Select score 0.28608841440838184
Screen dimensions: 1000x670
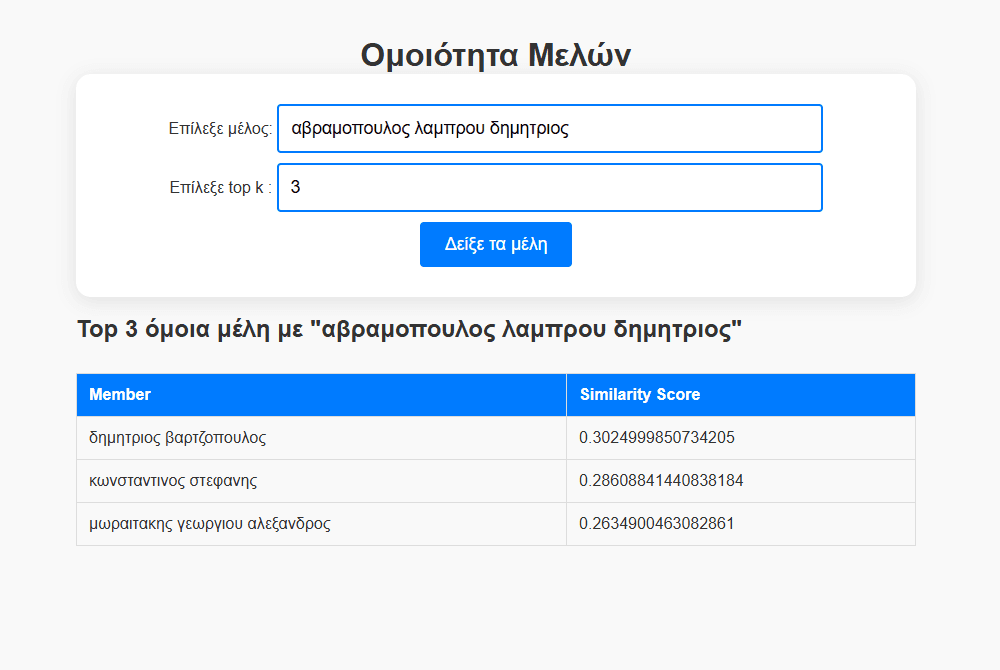coord(661,481)
